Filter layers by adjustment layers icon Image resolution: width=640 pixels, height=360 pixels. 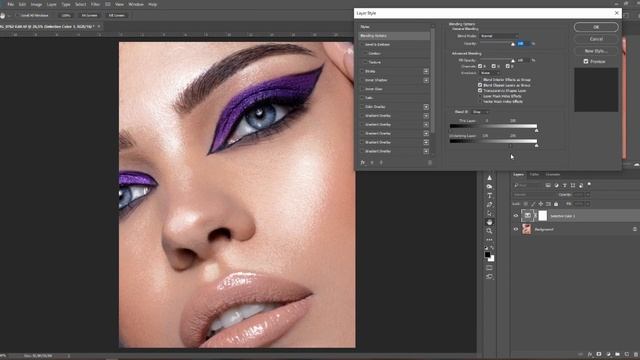click(x=556, y=185)
